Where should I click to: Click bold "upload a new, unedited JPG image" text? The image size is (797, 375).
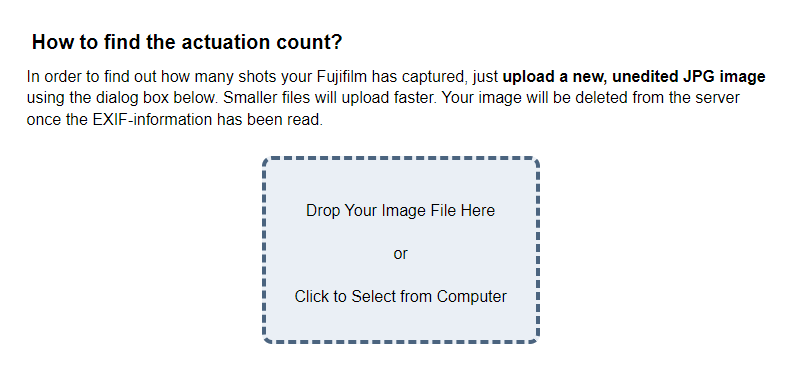[634, 77]
